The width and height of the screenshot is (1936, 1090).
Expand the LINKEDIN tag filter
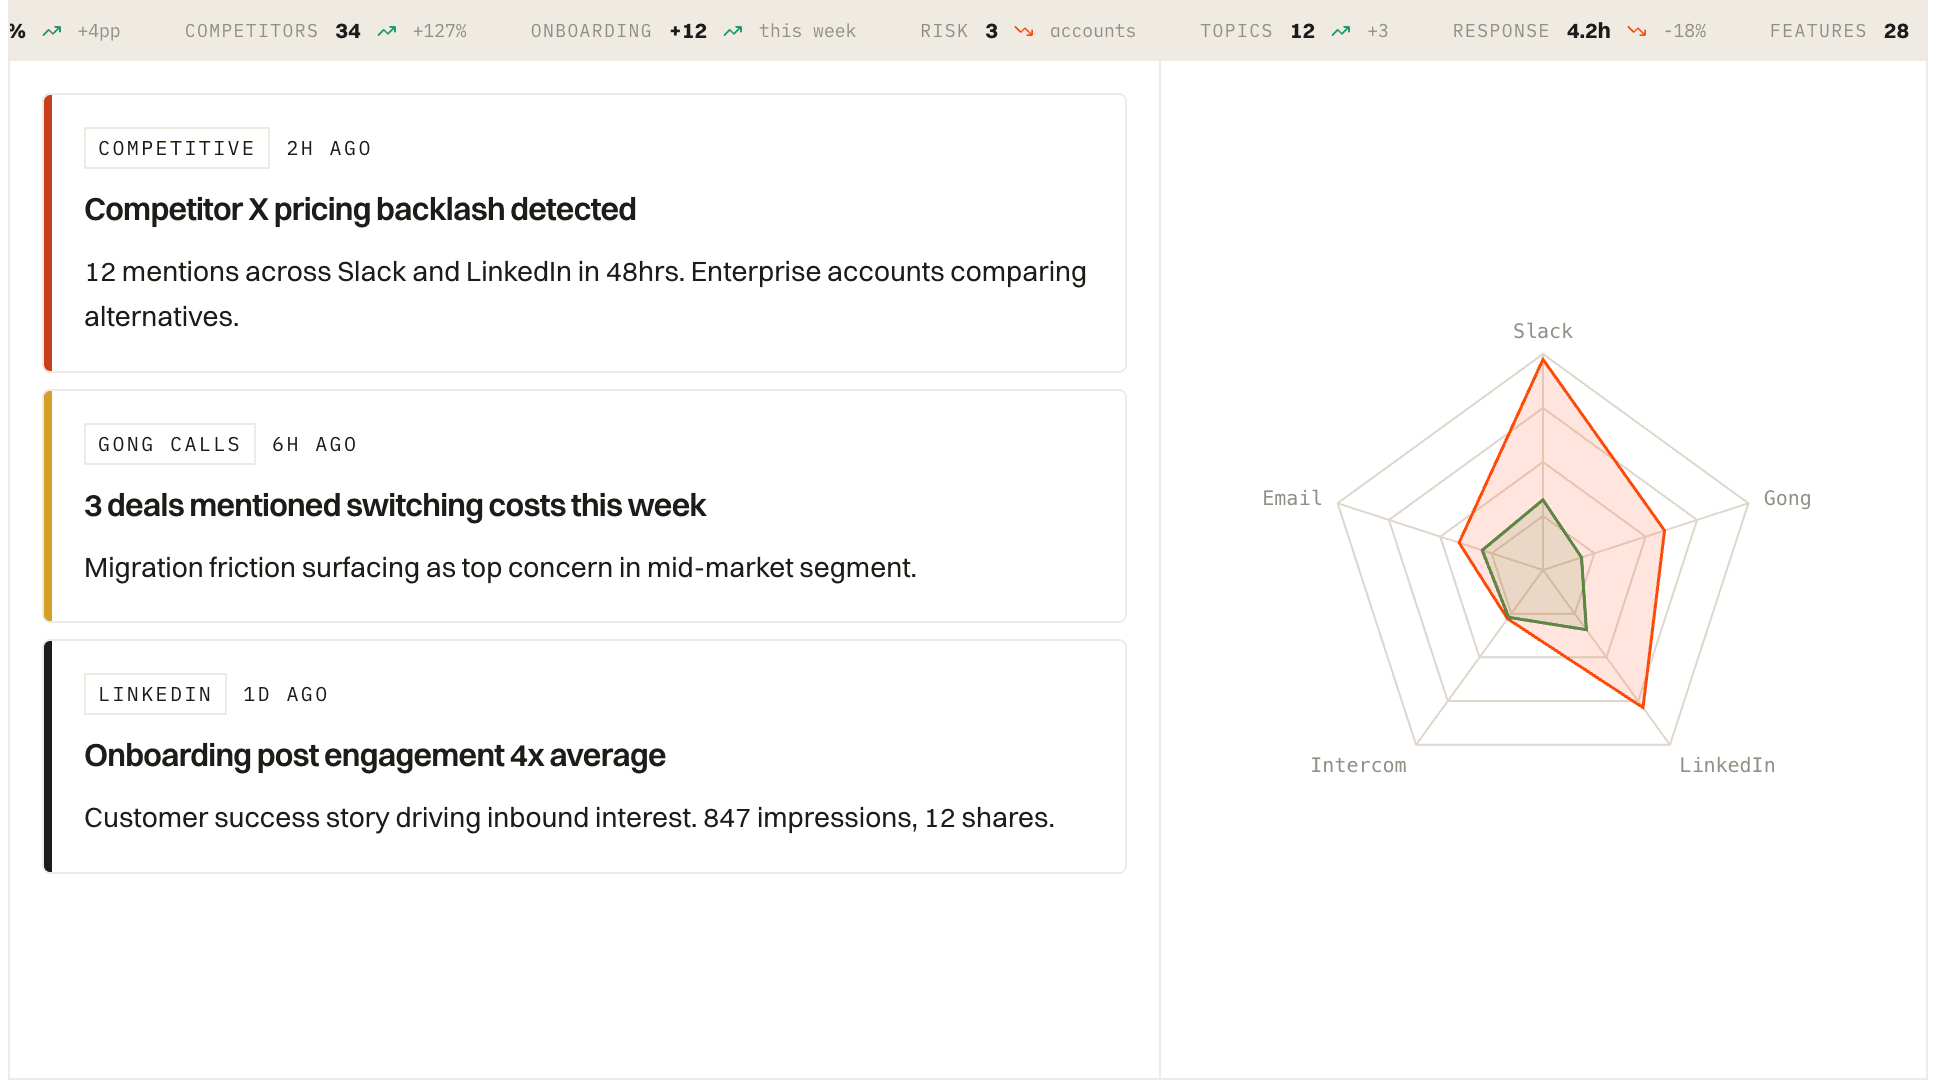coord(155,694)
